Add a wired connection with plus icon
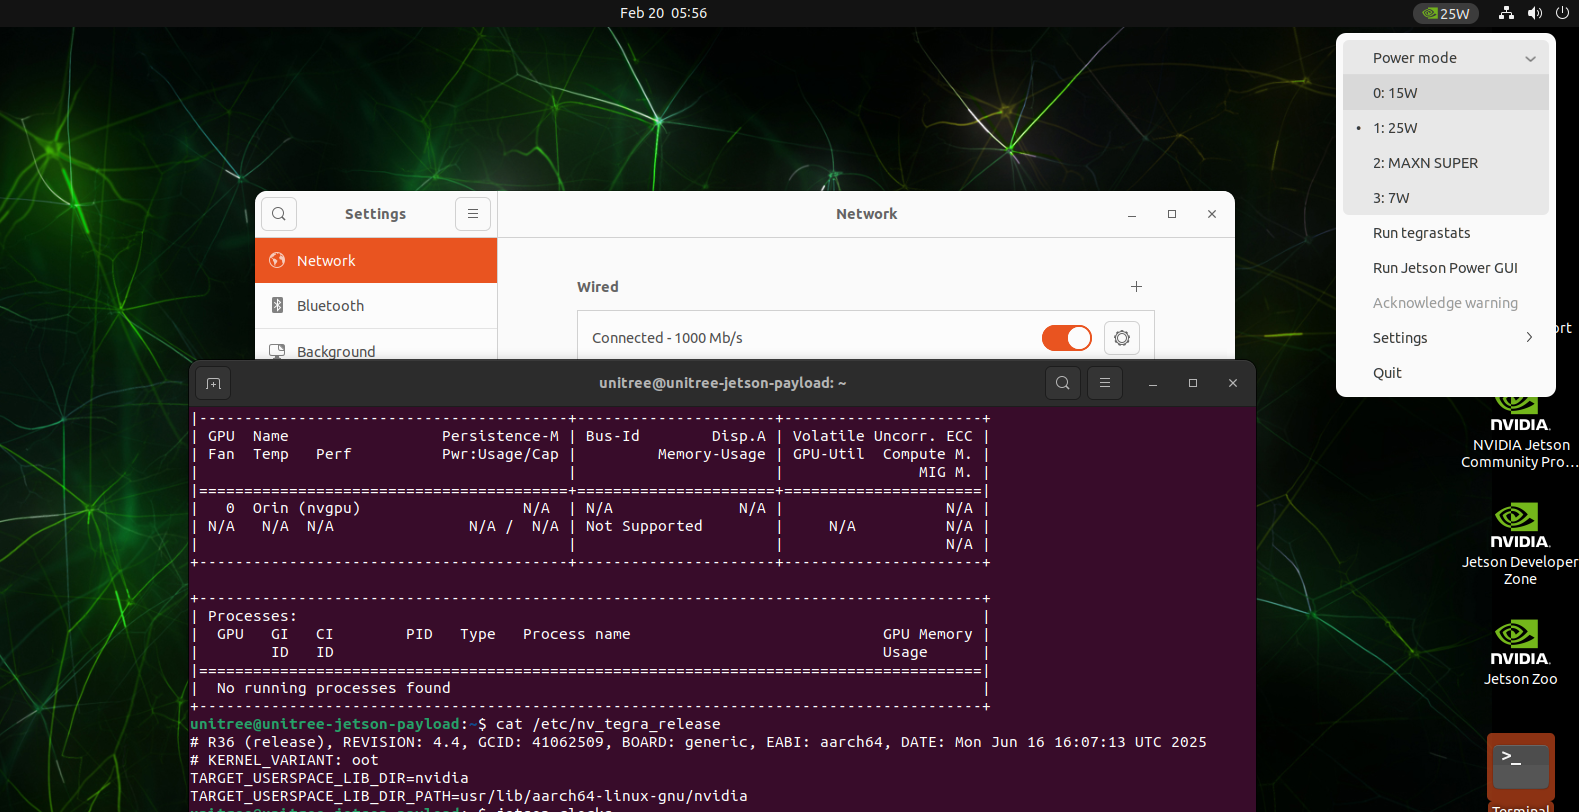 click(1136, 287)
